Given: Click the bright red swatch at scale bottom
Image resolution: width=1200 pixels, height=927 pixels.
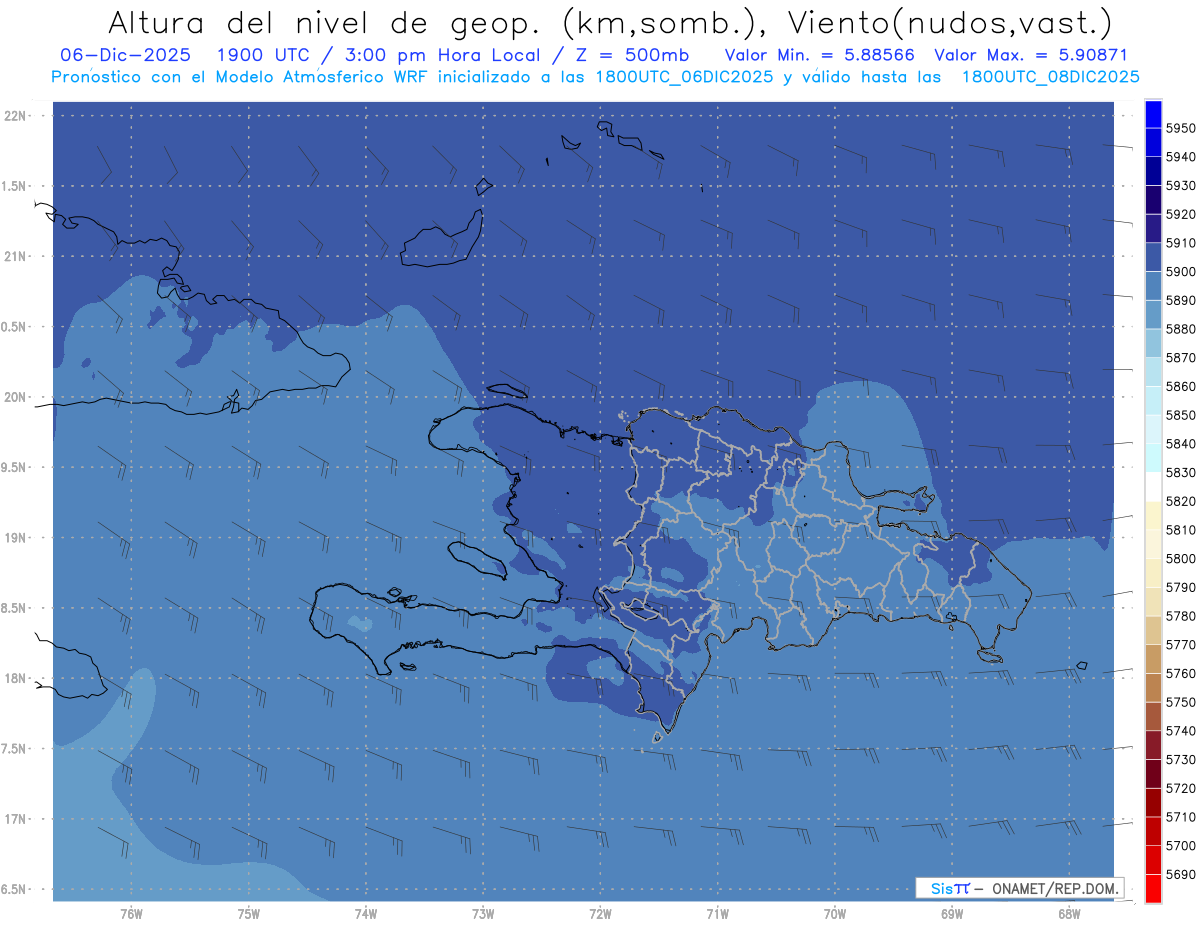Looking at the screenshot, I should pos(1153,888).
